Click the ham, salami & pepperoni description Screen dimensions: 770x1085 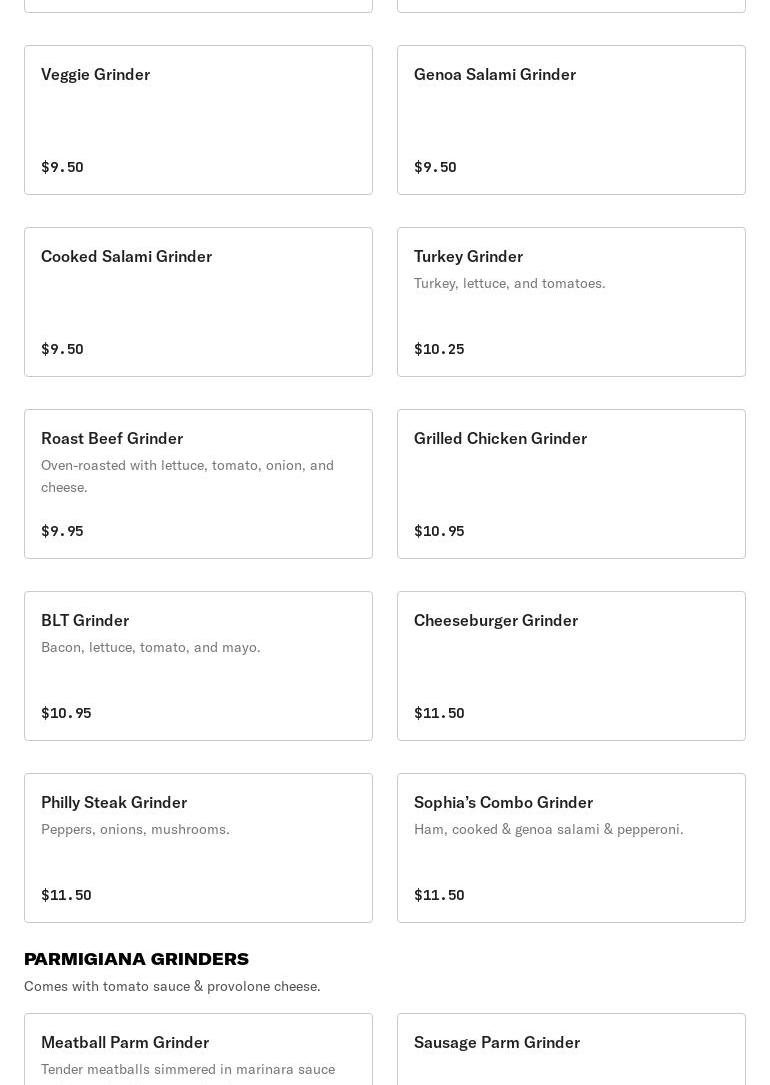coord(549,829)
